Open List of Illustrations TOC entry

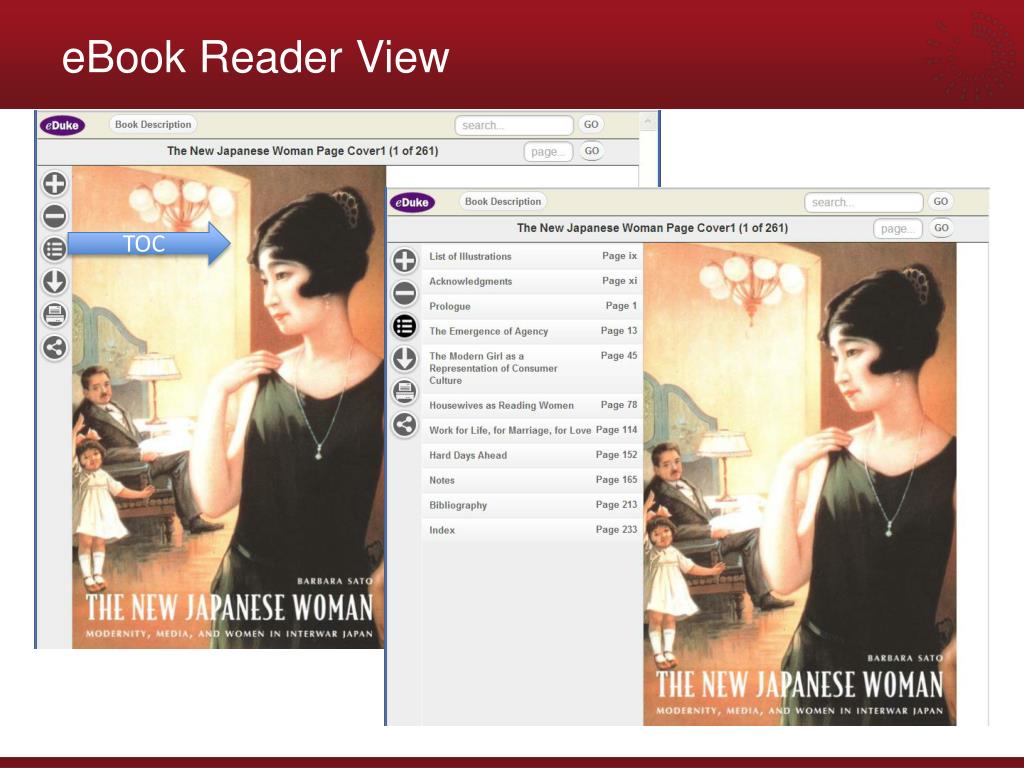click(533, 256)
